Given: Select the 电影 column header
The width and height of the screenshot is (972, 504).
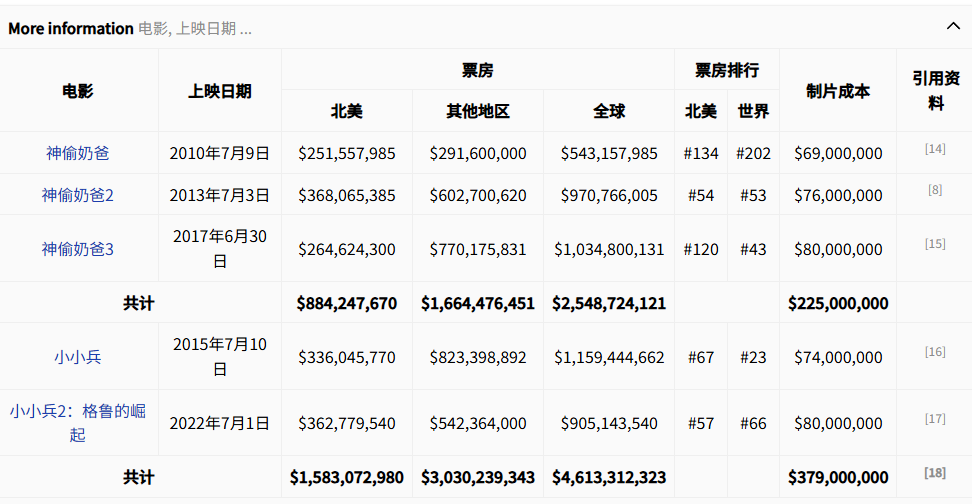Looking at the screenshot, I should pyautogui.click(x=77, y=91).
